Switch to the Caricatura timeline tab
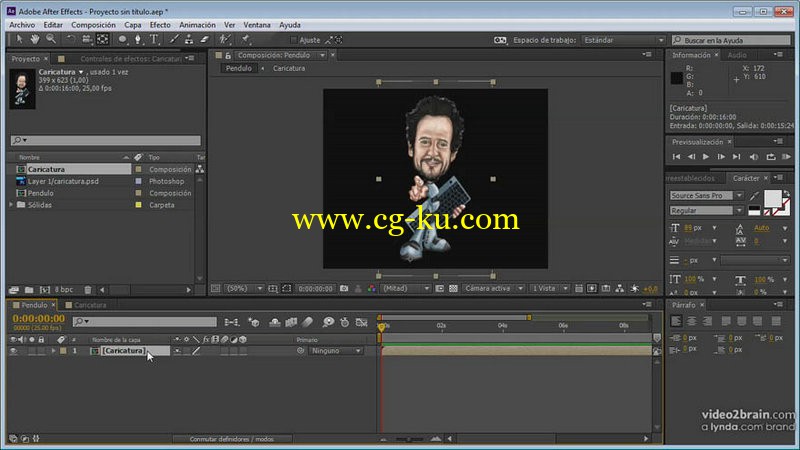This screenshot has height=450, width=800. tap(90, 305)
